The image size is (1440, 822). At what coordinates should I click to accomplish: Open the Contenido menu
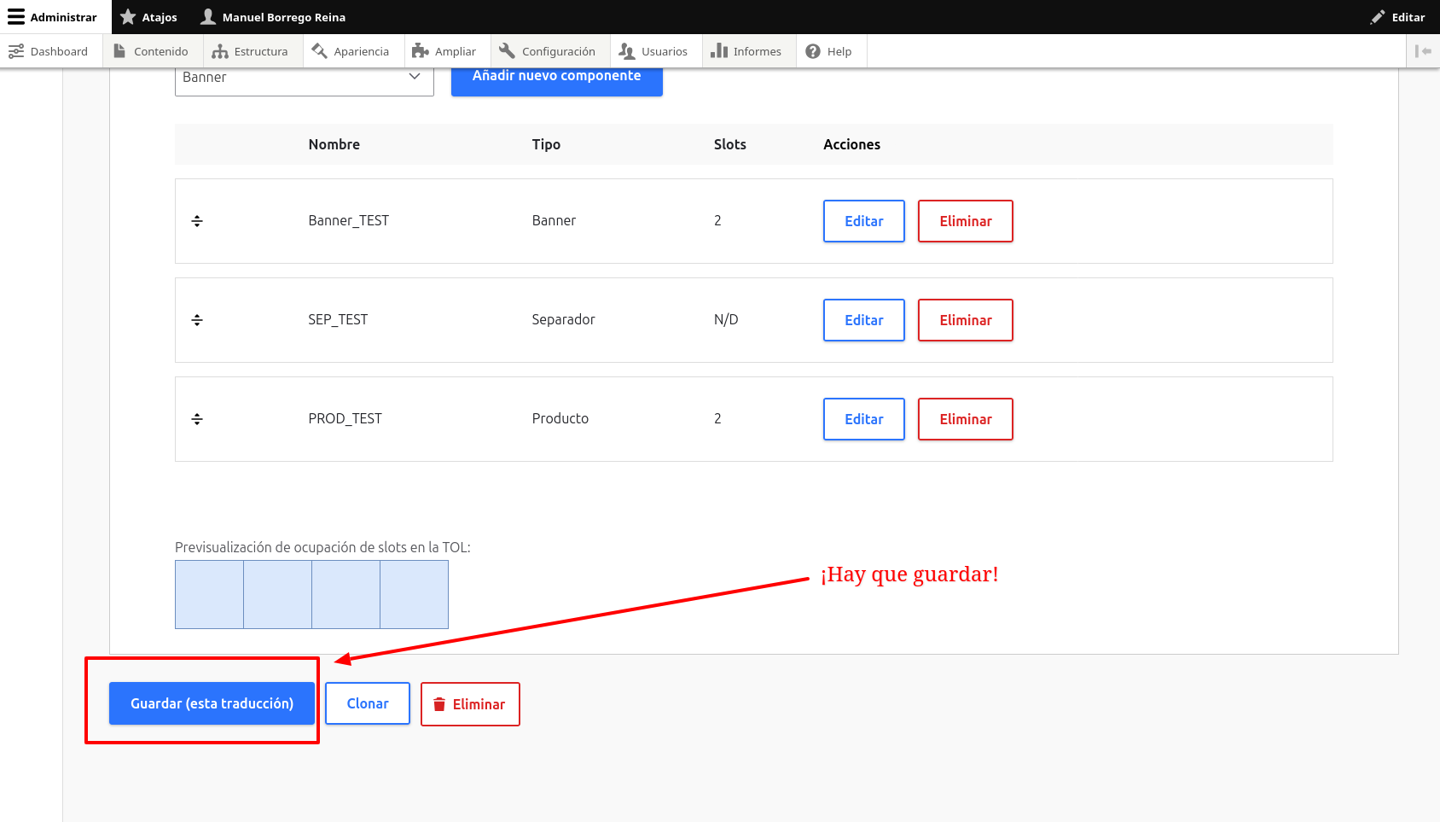pyautogui.click(x=151, y=51)
